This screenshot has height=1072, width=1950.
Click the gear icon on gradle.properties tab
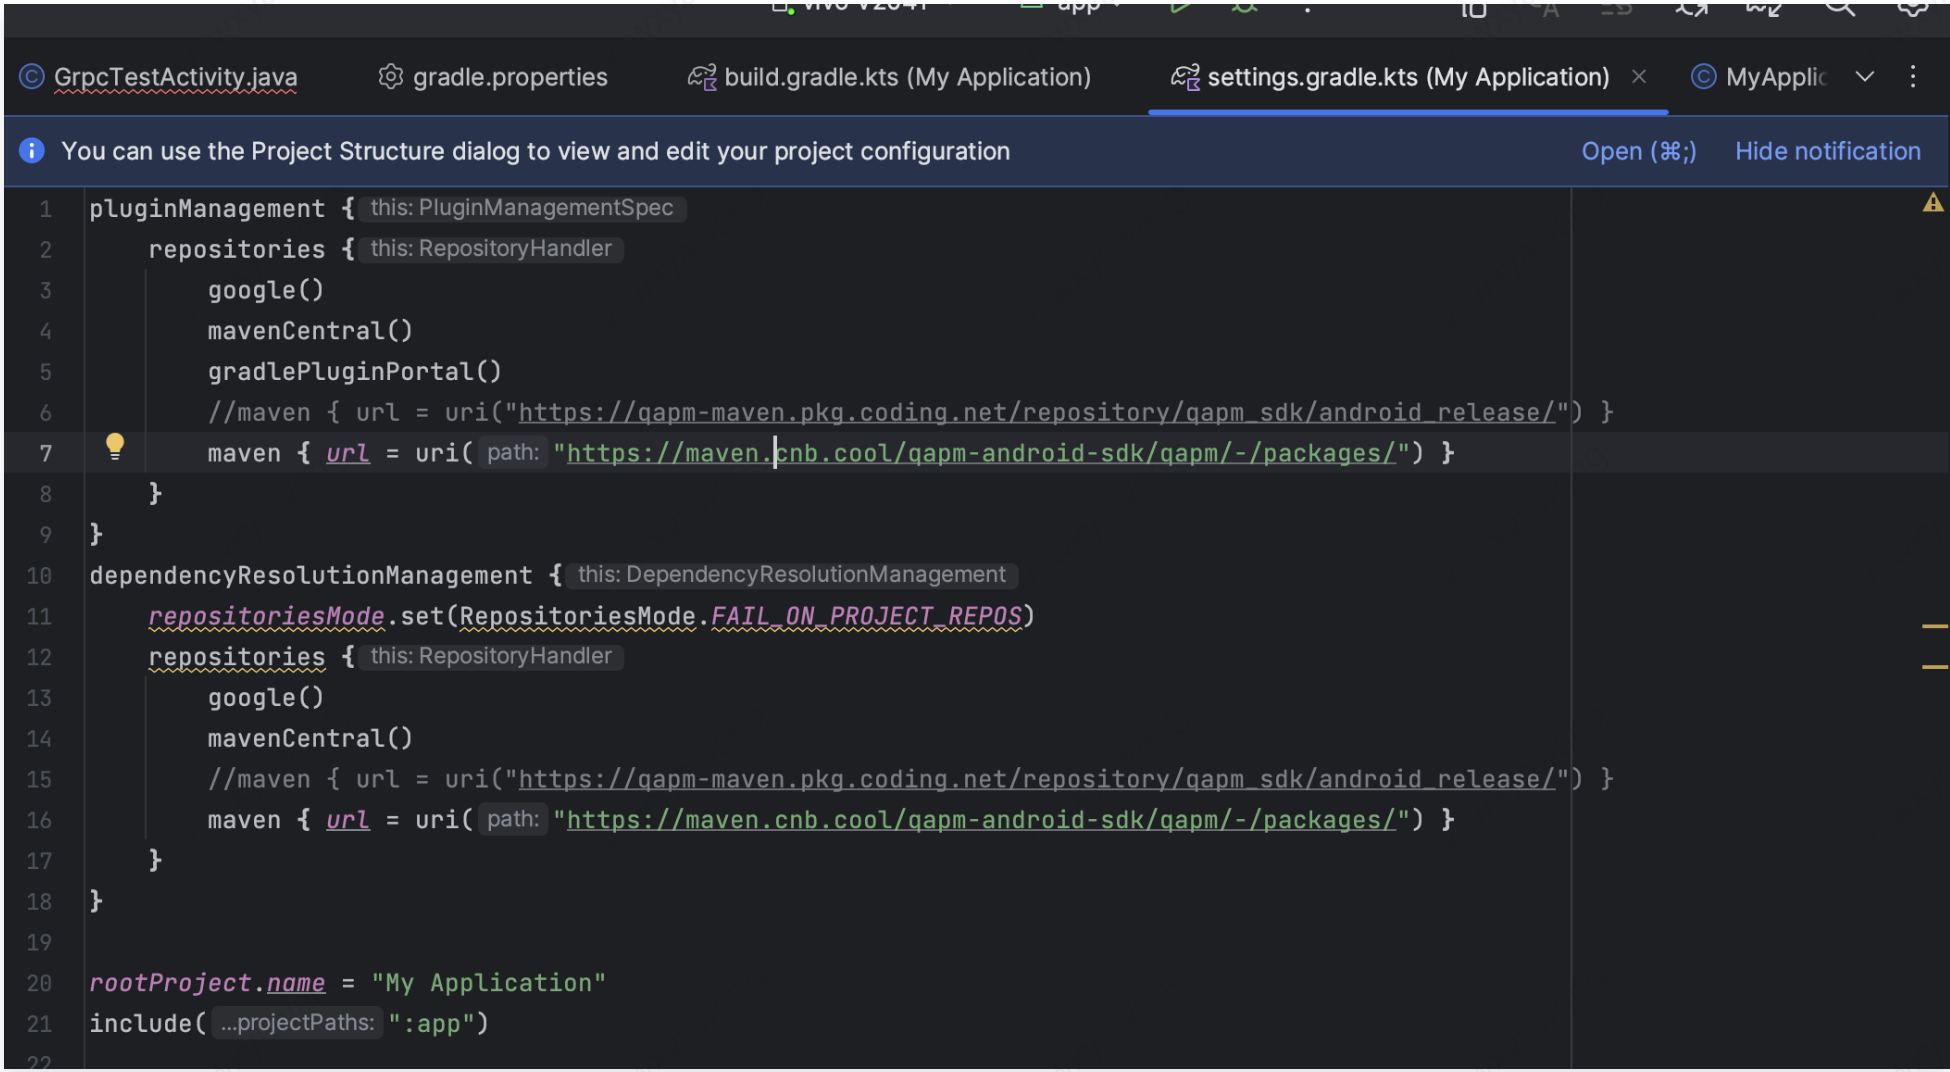[390, 77]
